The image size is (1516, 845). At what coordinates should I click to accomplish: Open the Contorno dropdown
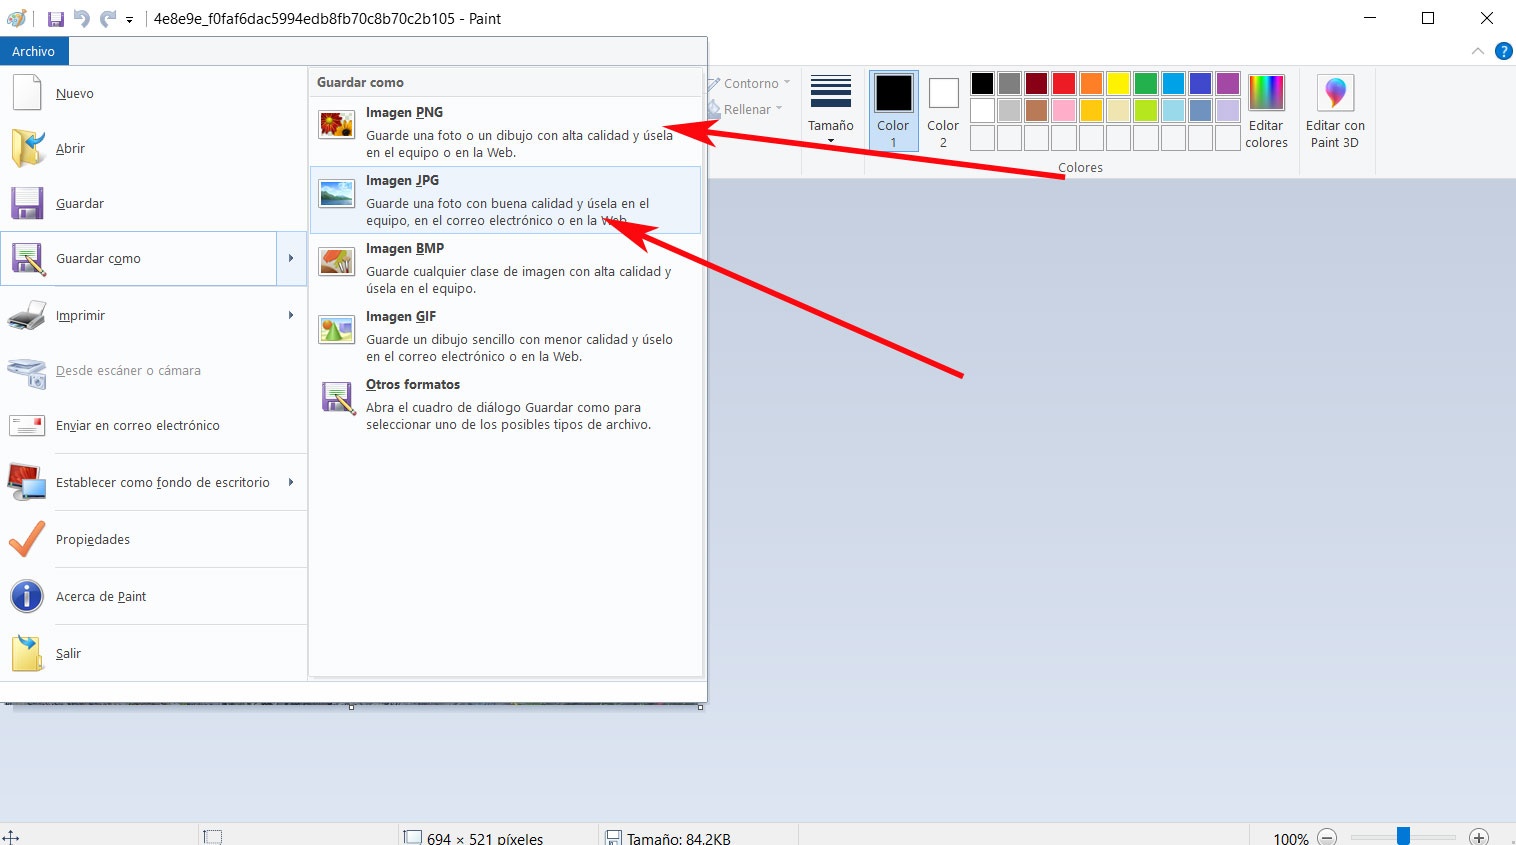(x=750, y=84)
